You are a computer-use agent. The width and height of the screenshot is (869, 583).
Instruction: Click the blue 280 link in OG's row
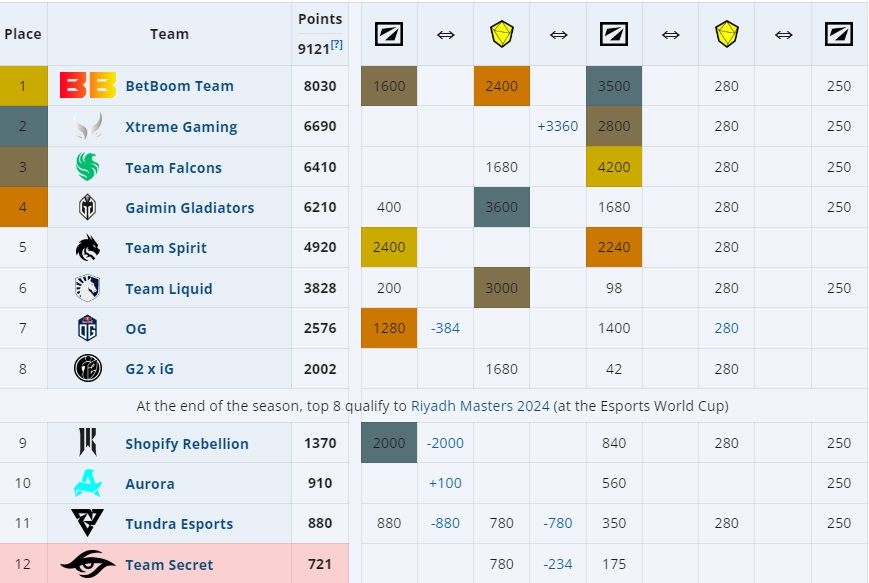coord(726,329)
